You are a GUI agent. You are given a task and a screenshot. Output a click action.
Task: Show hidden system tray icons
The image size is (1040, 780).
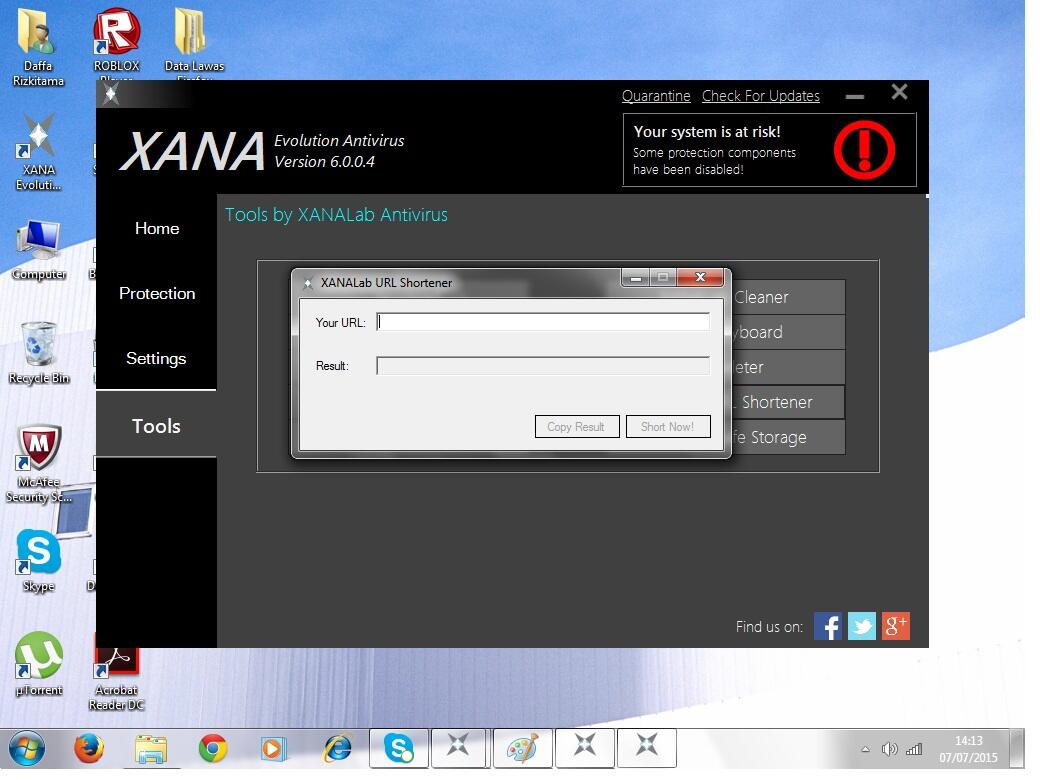(x=865, y=749)
